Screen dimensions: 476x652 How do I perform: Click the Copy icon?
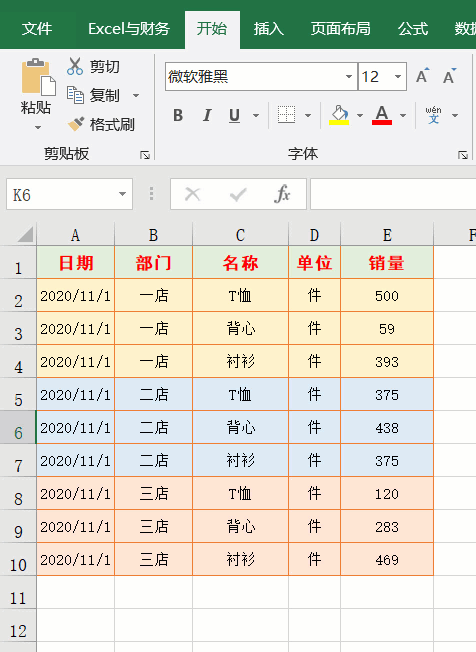(x=75, y=95)
